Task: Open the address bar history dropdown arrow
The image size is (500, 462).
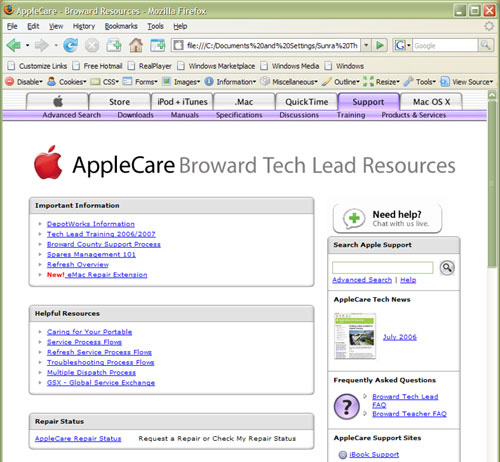Action: [366, 45]
